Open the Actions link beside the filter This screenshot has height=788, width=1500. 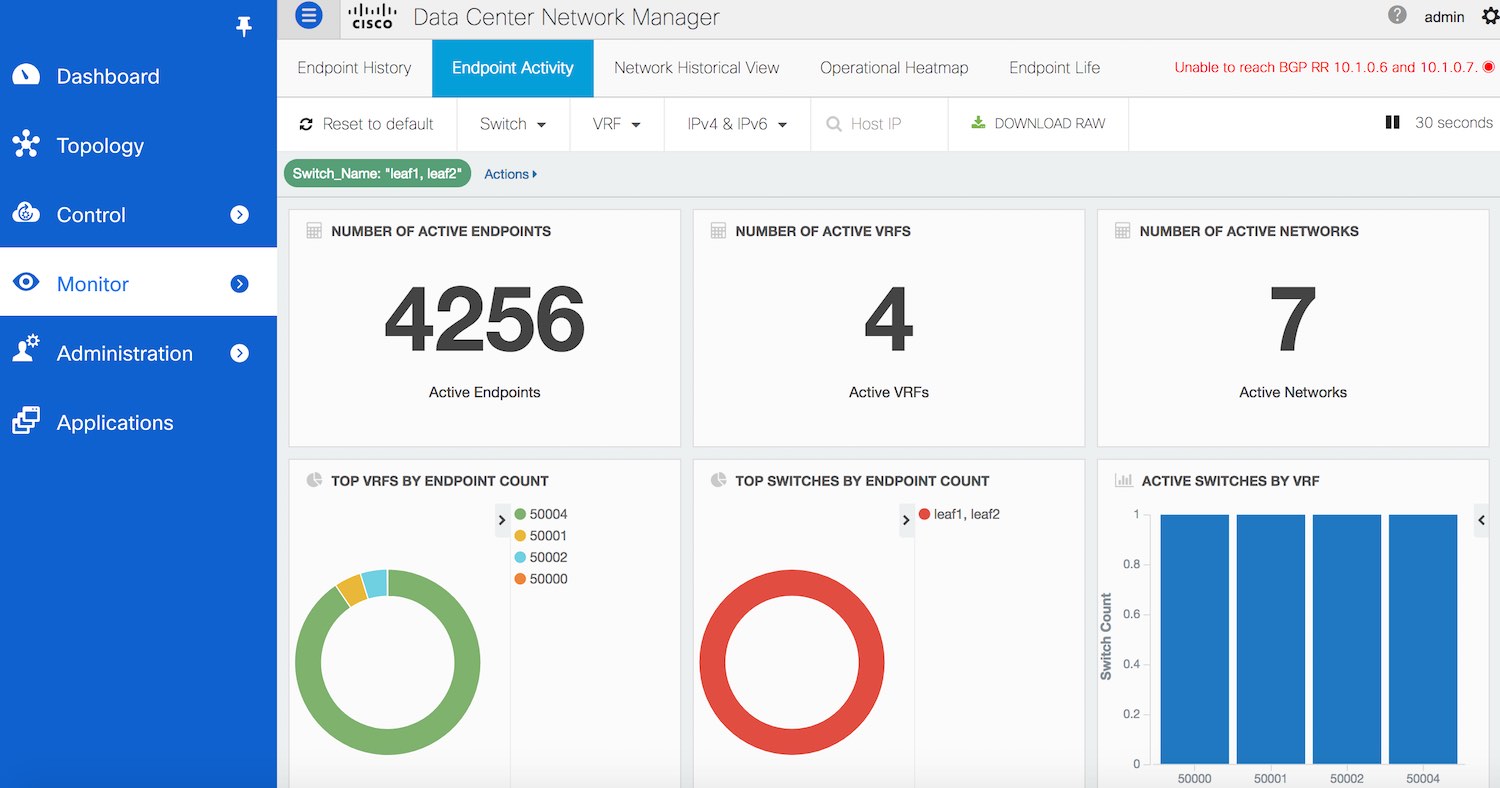tap(510, 174)
